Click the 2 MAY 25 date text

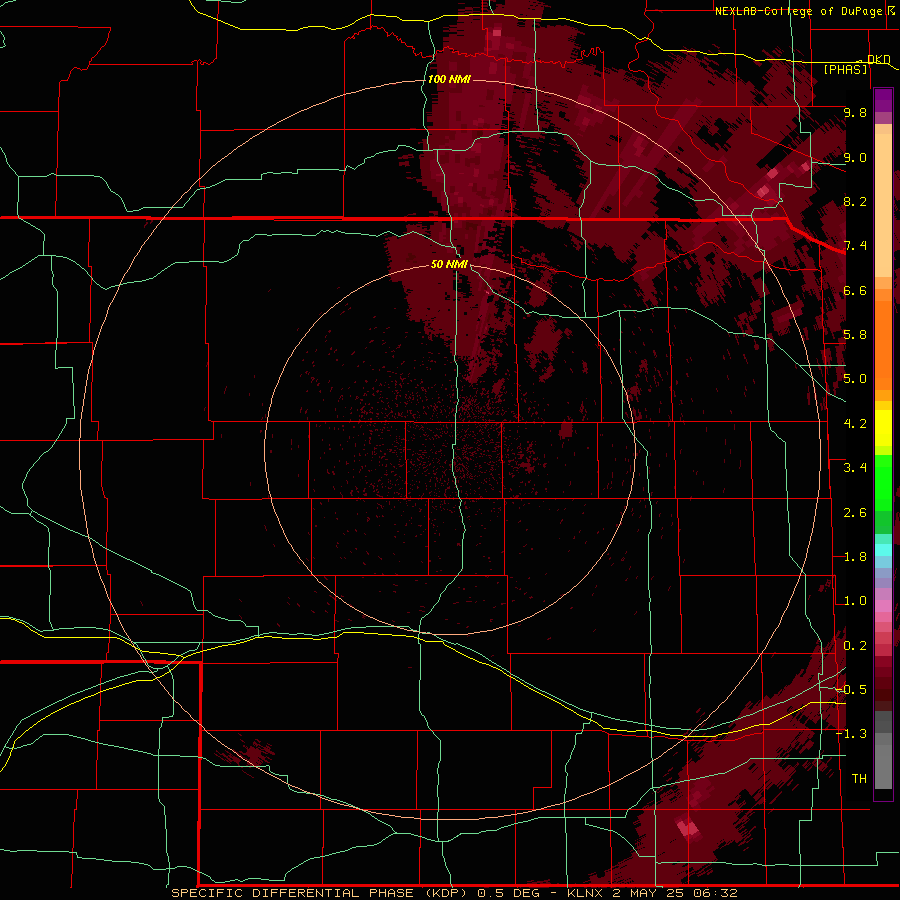[650, 893]
